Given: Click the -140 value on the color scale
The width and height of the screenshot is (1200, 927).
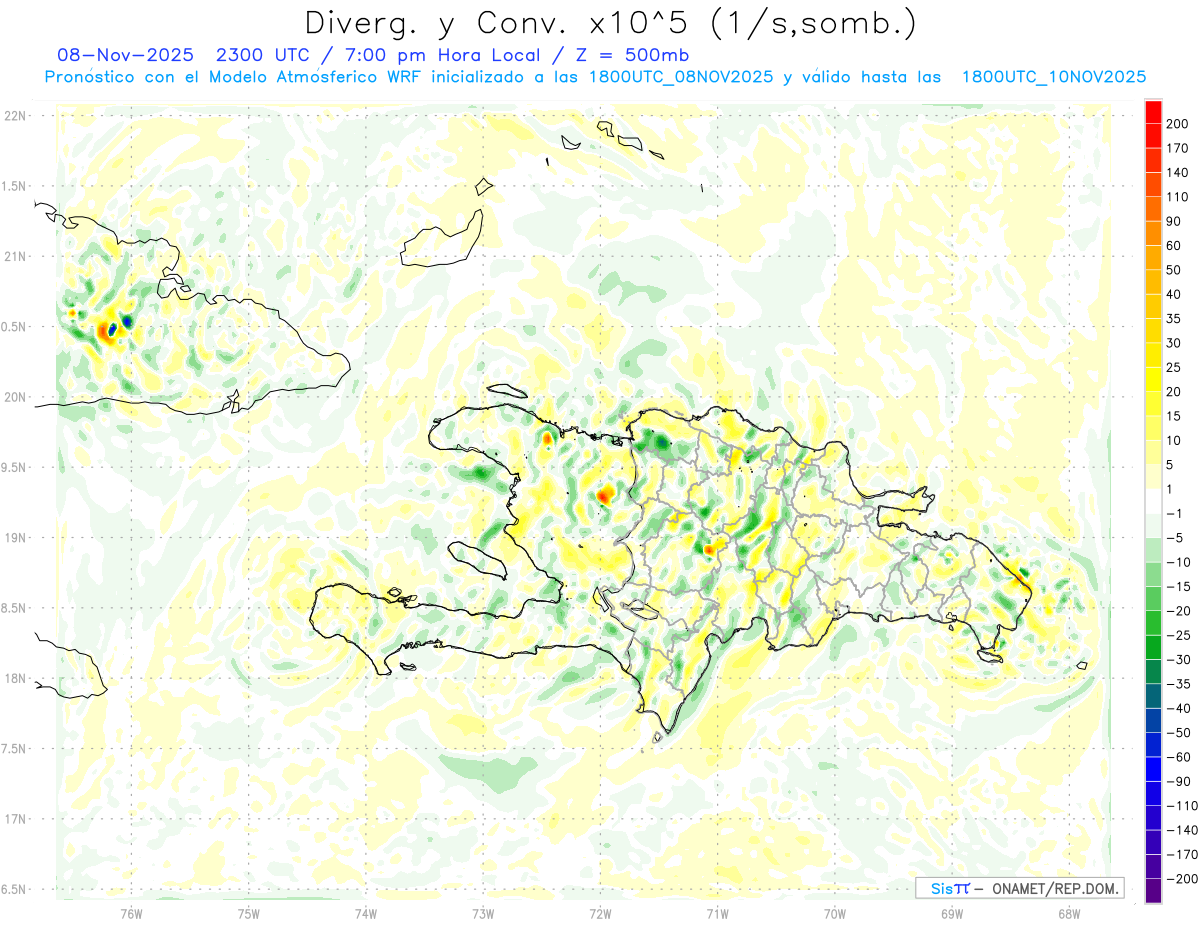Looking at the screenshot, I should (x=1180, y=830).
